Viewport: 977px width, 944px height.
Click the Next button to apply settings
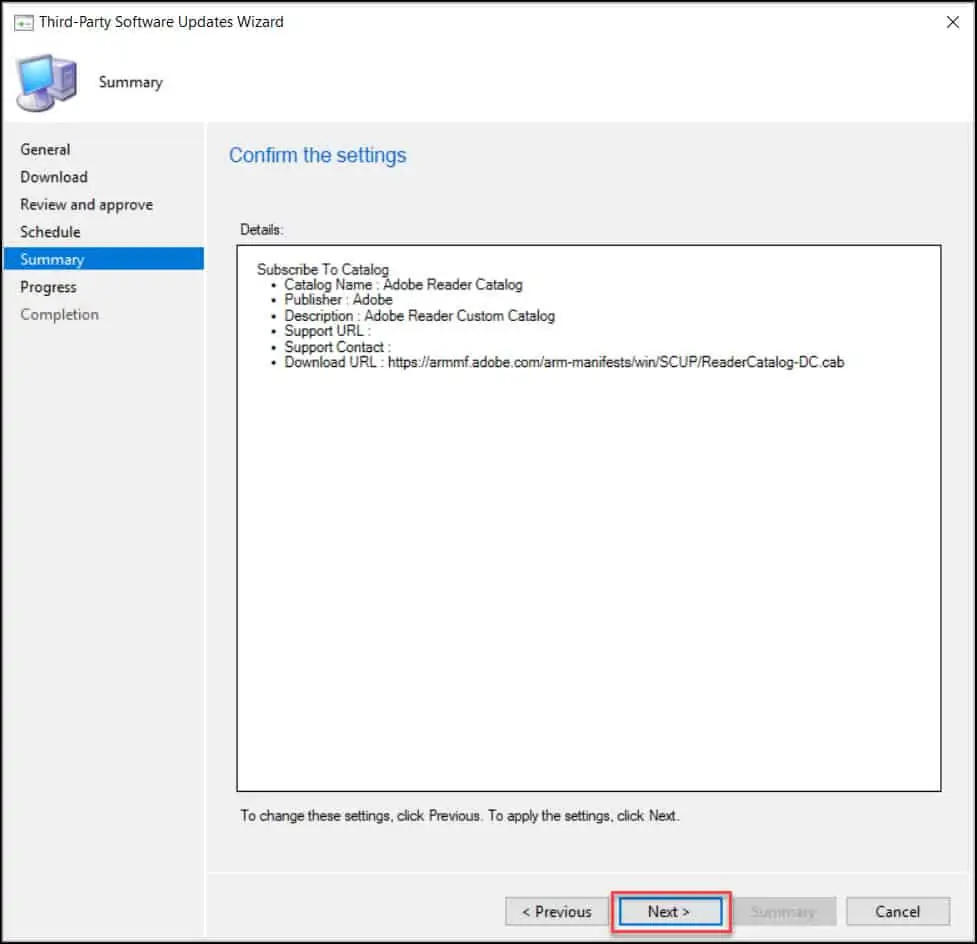point(670,912)
